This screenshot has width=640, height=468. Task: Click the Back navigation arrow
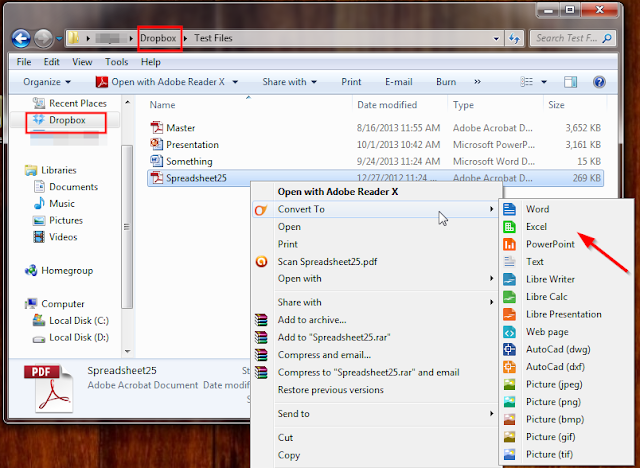click(x=21, y=38)
